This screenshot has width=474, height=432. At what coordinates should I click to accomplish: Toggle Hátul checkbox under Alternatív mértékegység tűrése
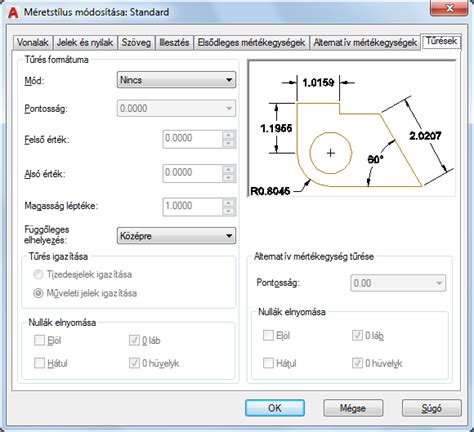(x=268, y=363)
